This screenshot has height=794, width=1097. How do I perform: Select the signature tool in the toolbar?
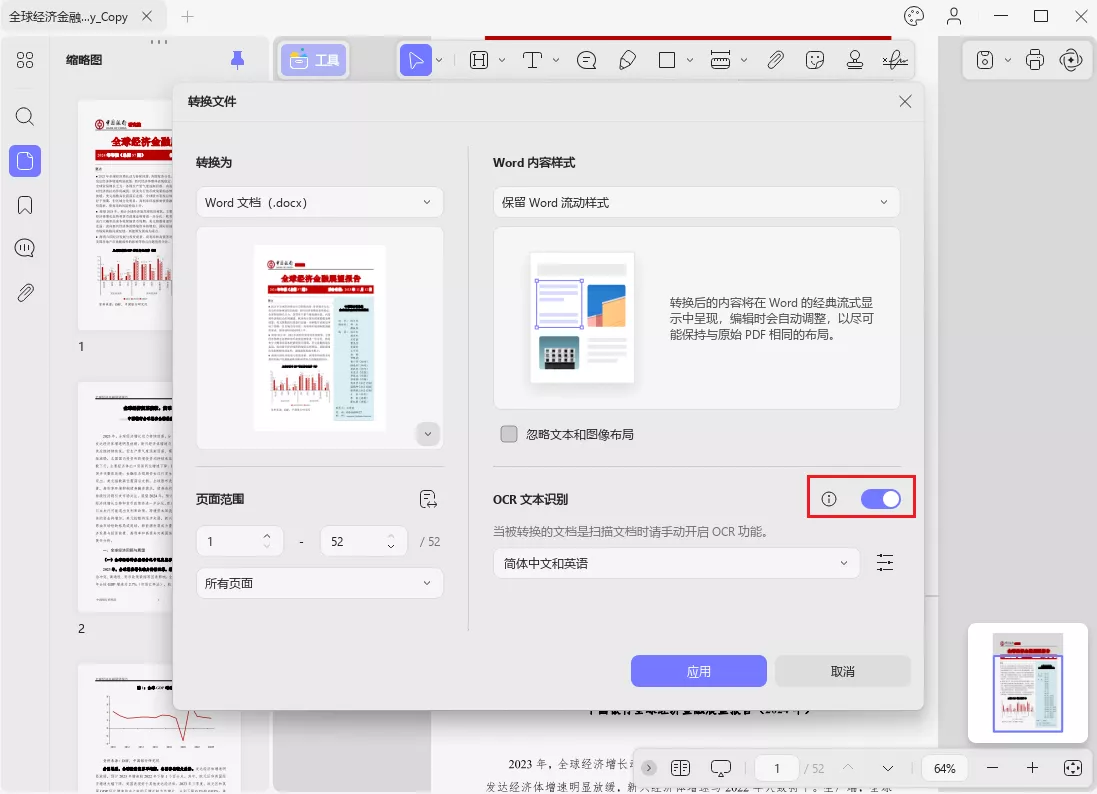point(894,60)
